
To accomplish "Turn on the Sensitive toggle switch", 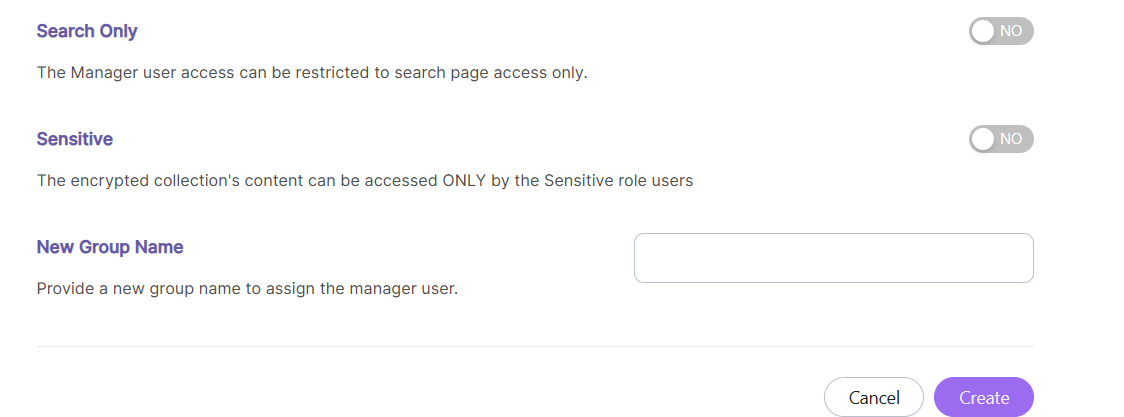I will coord(1000,139).
